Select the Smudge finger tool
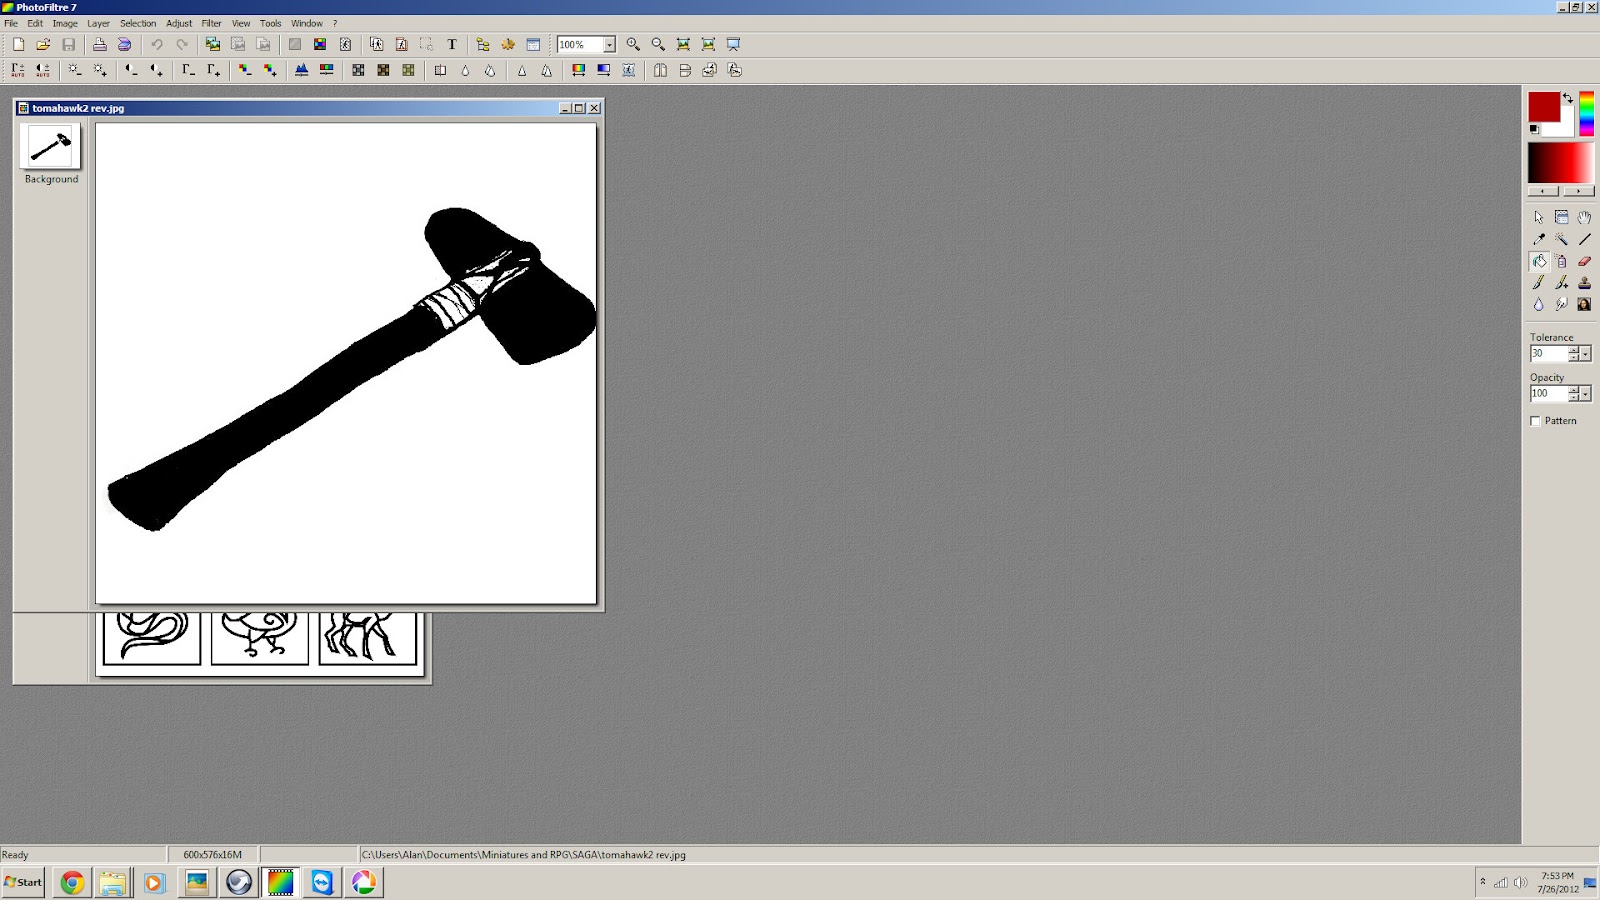Image resolution: width=1600 pixels, height=900 pixels. click(x=1561, y=305)
